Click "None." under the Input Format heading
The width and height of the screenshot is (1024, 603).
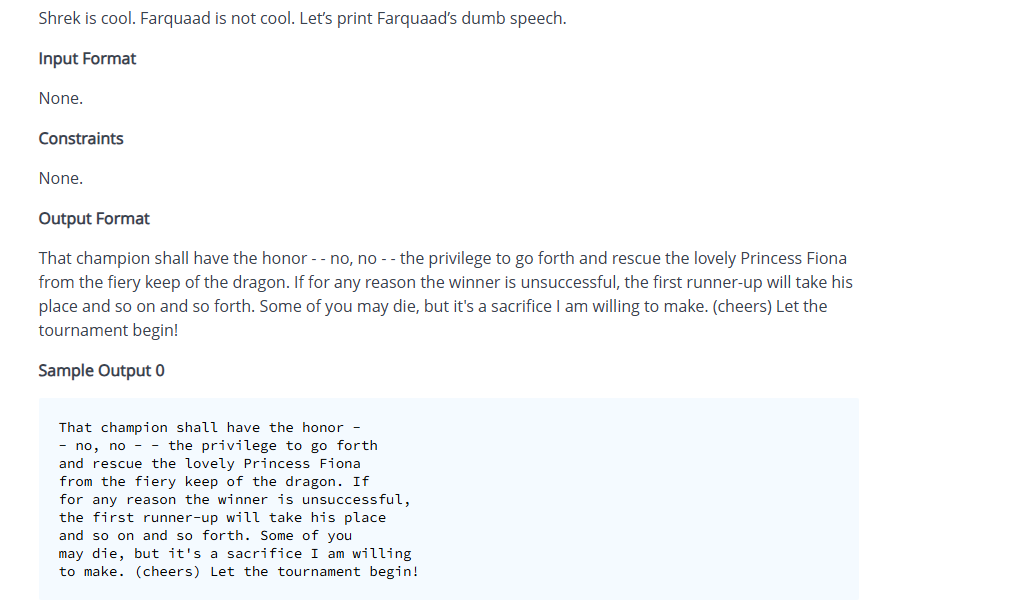(61, 98)
